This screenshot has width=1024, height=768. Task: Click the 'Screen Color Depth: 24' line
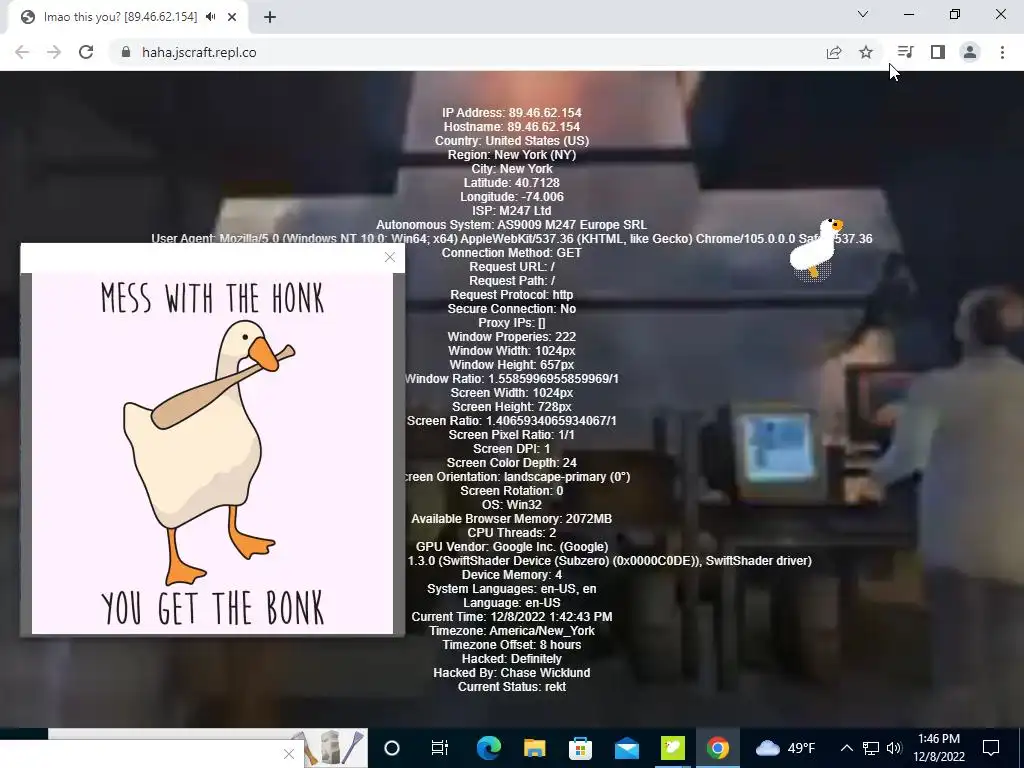tap(512, 463)
